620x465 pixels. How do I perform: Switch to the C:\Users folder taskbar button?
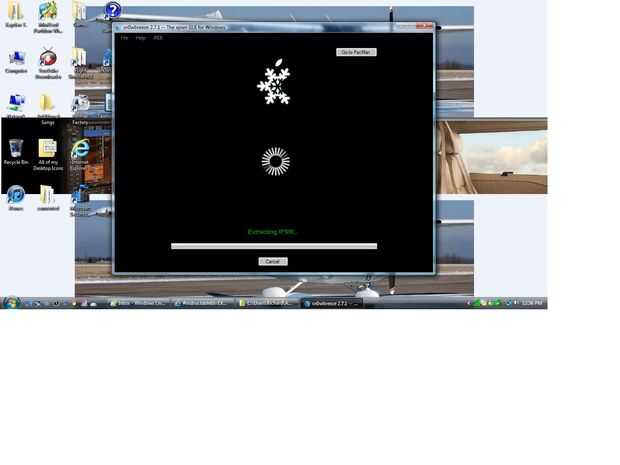click(x=268, y=303)
